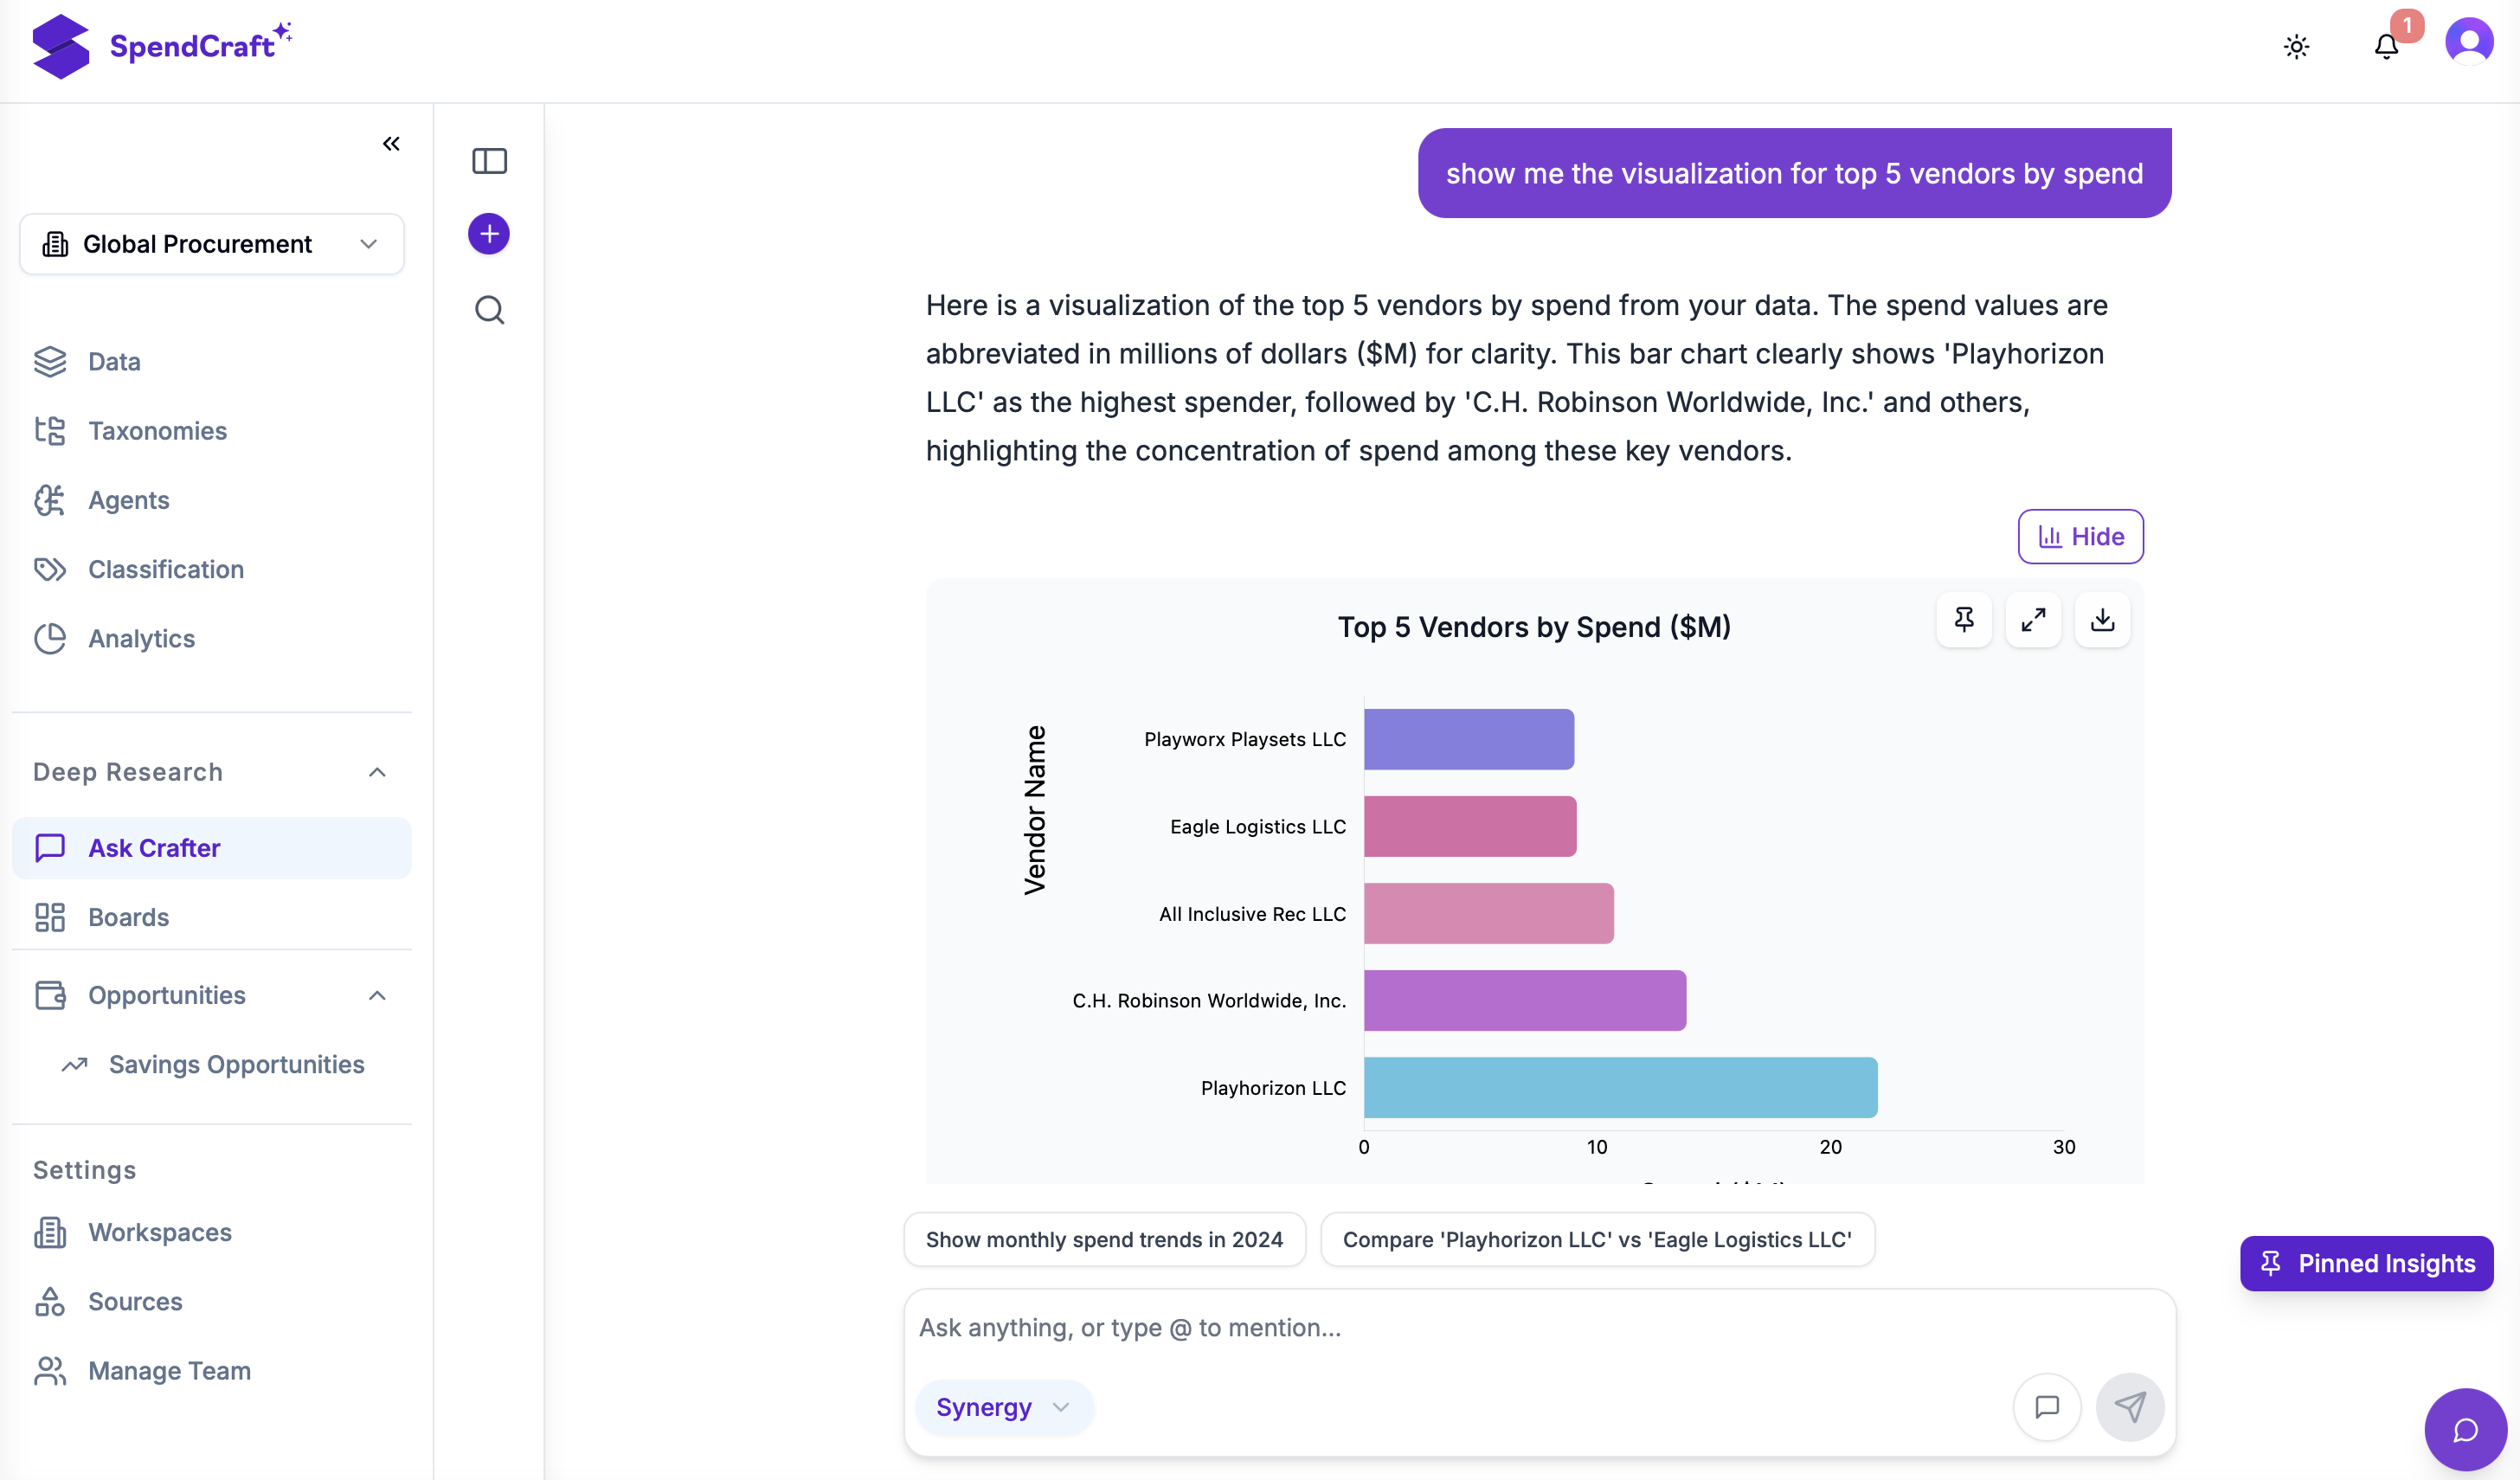Click the Playhorizon LLC bar

coord(1621,1087)
